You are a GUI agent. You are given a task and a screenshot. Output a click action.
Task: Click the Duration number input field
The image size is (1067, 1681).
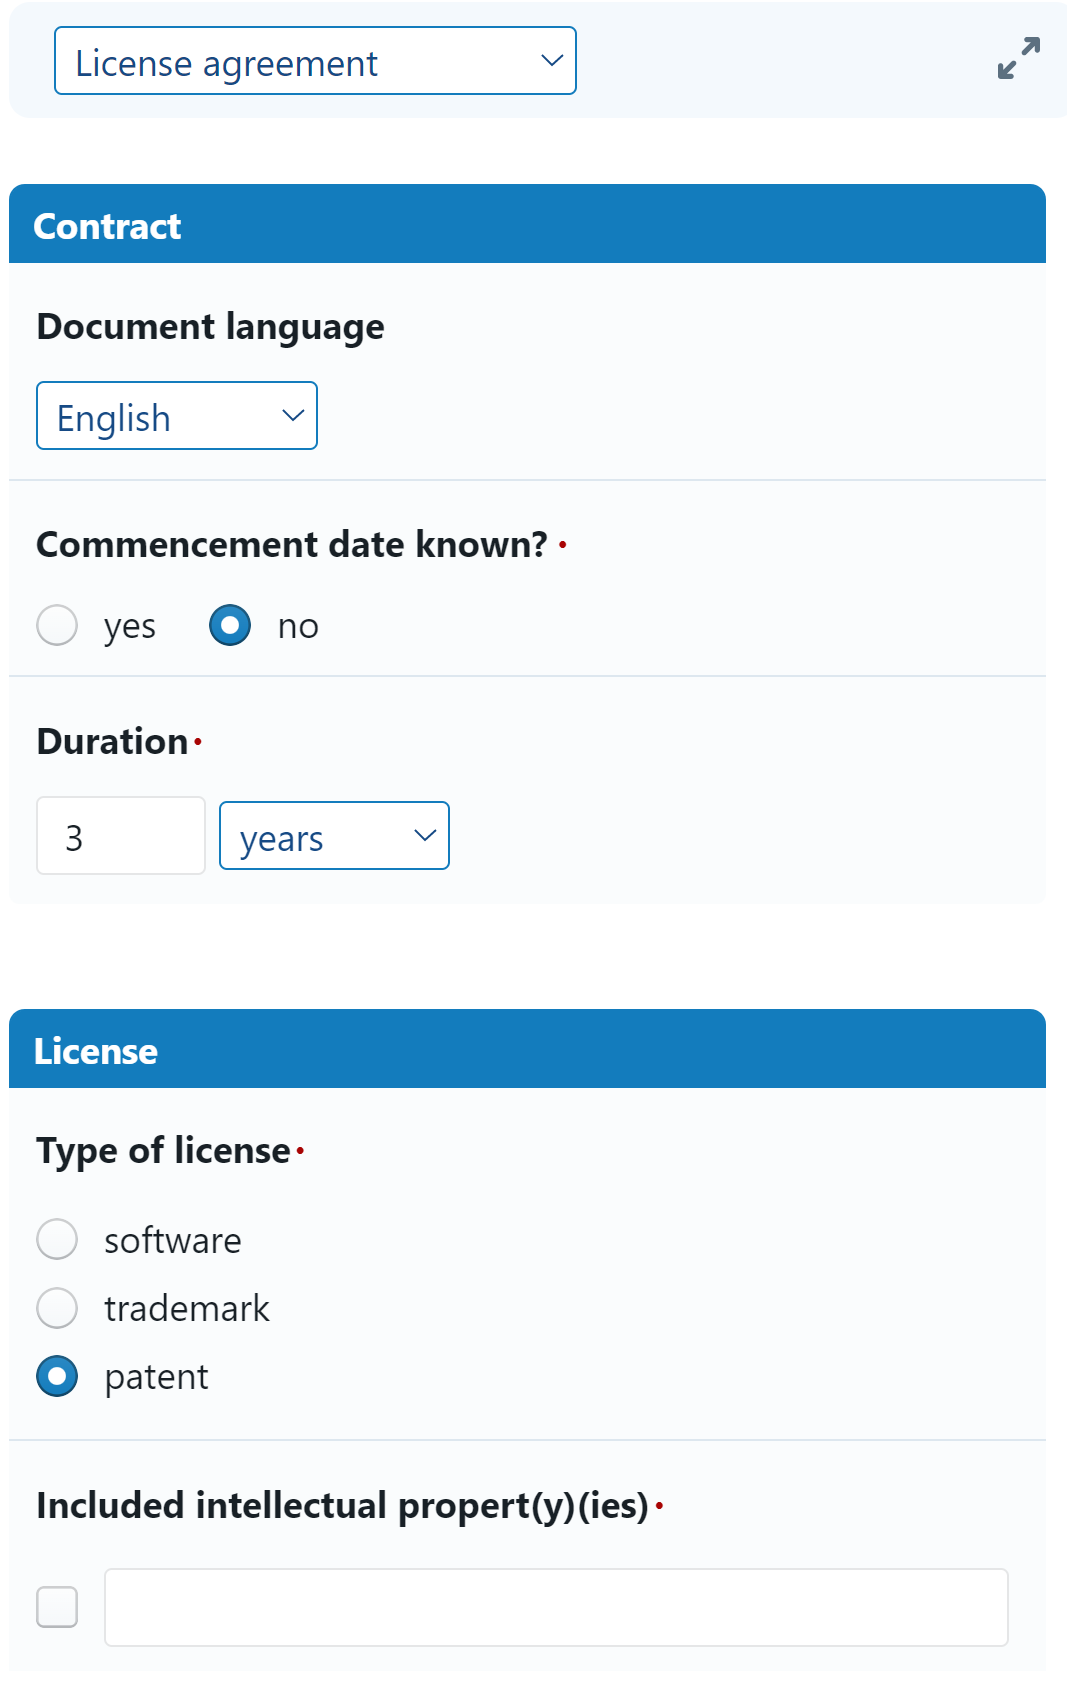click(121, 836)
